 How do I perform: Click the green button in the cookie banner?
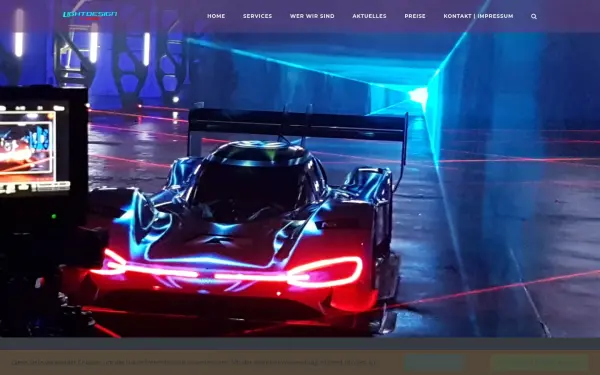click(539, 363)
